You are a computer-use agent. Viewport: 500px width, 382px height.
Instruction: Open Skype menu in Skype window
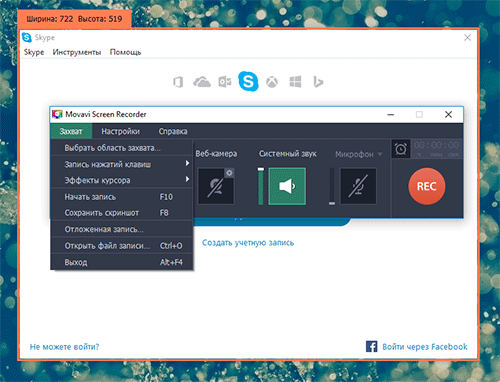(x=34, y=52)
